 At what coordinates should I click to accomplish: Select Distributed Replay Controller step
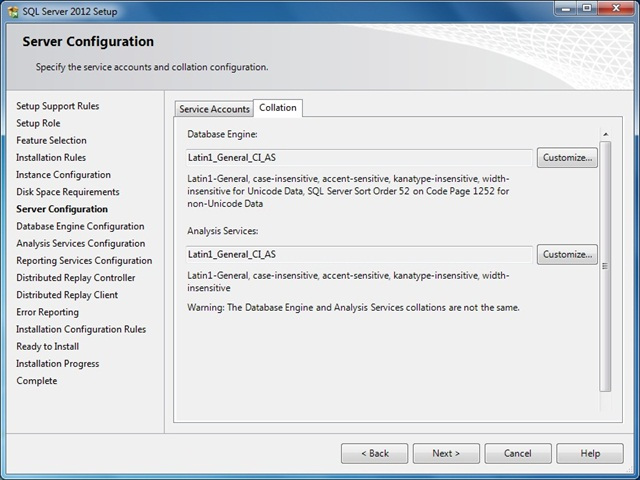coord(76,278)
